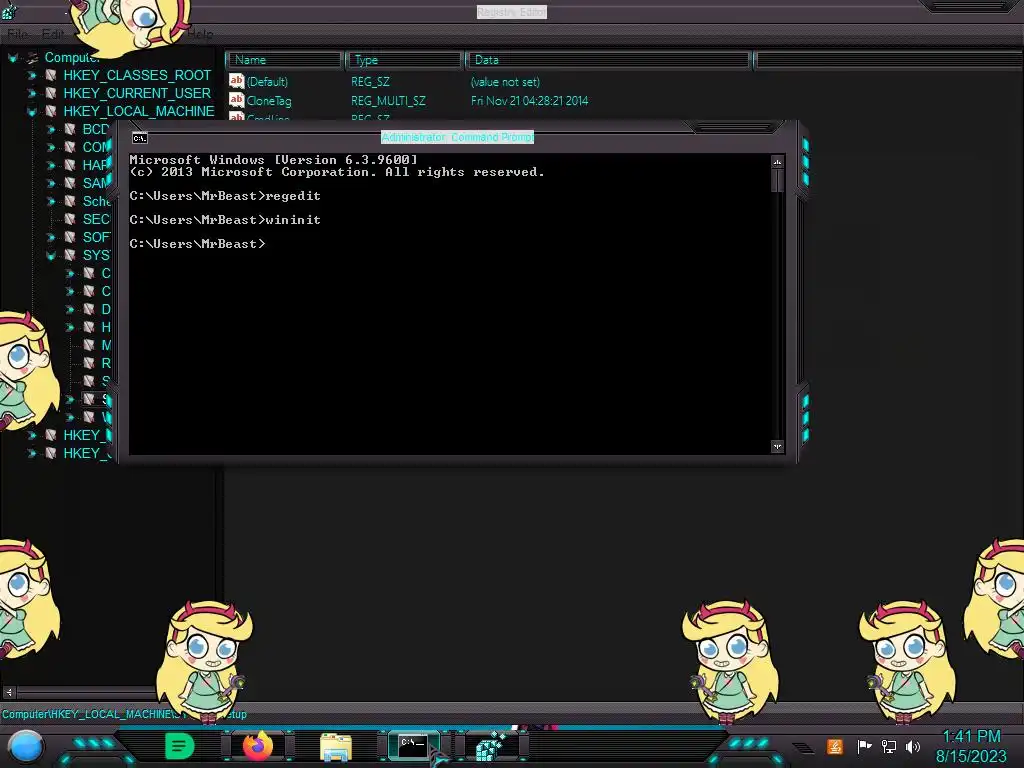Viewport: 1024px width, 768px height.
Task: Sort values by the Data column
Action: click(x=608, y=60)
